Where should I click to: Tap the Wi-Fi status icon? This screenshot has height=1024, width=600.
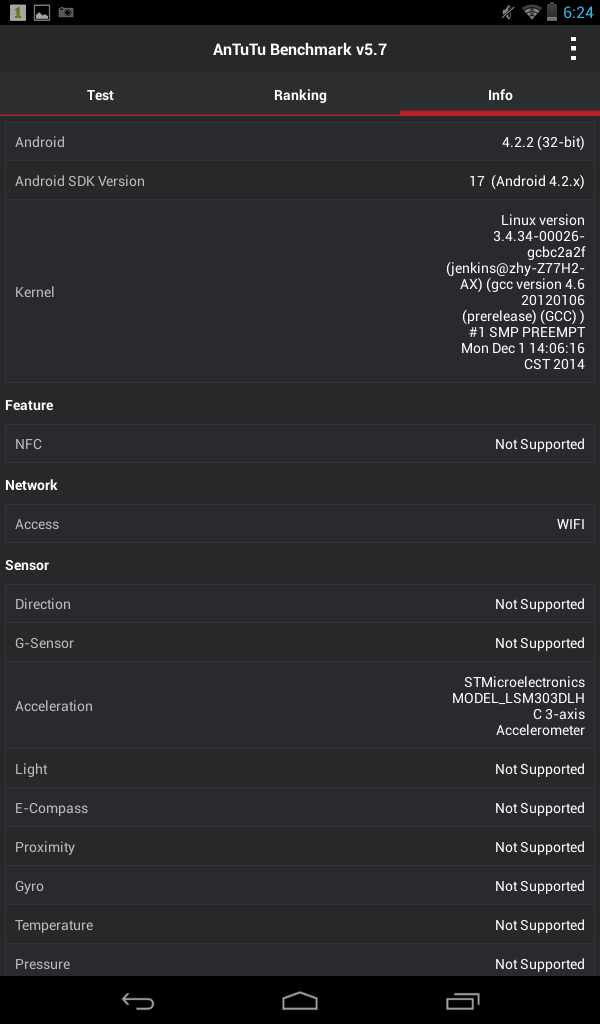coord(530,13)
